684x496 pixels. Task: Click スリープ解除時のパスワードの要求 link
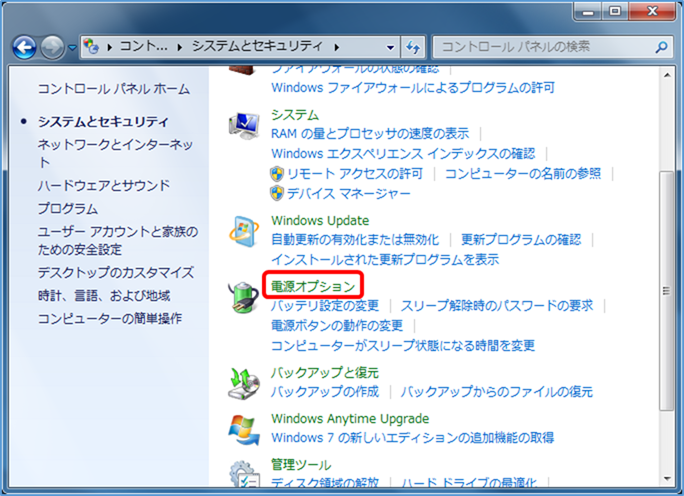(x=497, y=305)
